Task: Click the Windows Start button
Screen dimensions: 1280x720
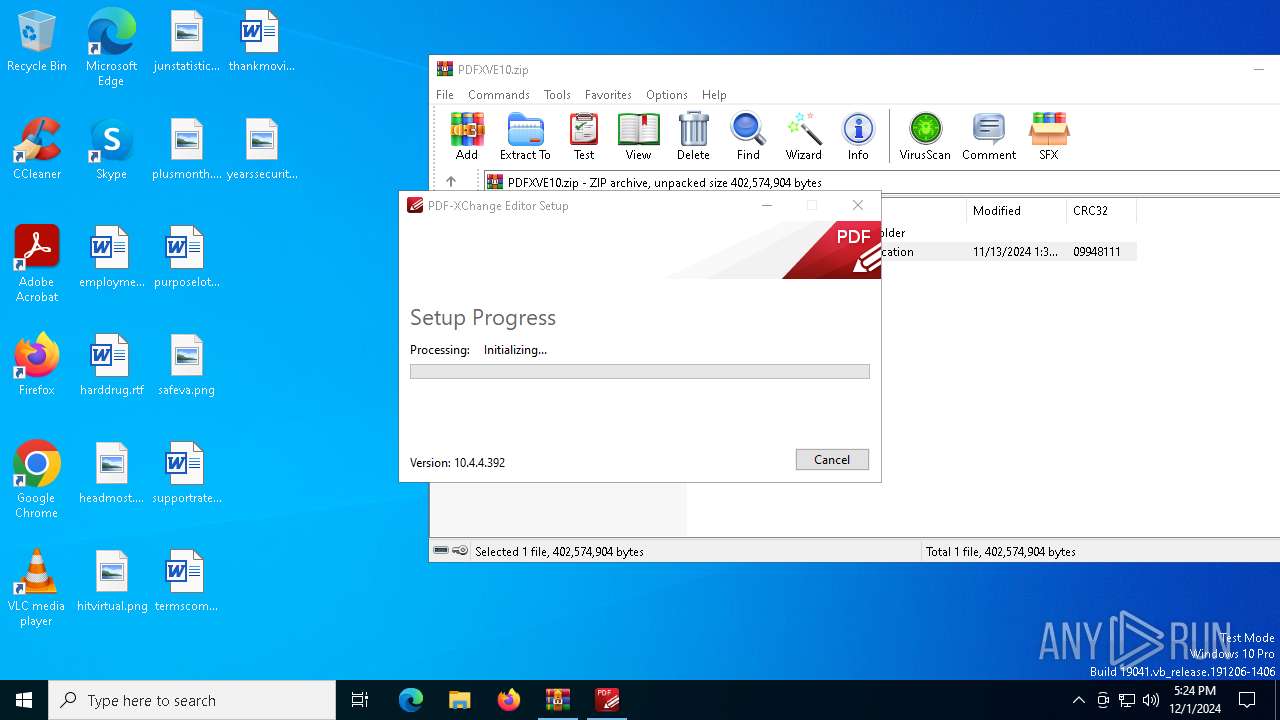Action: 24,700
